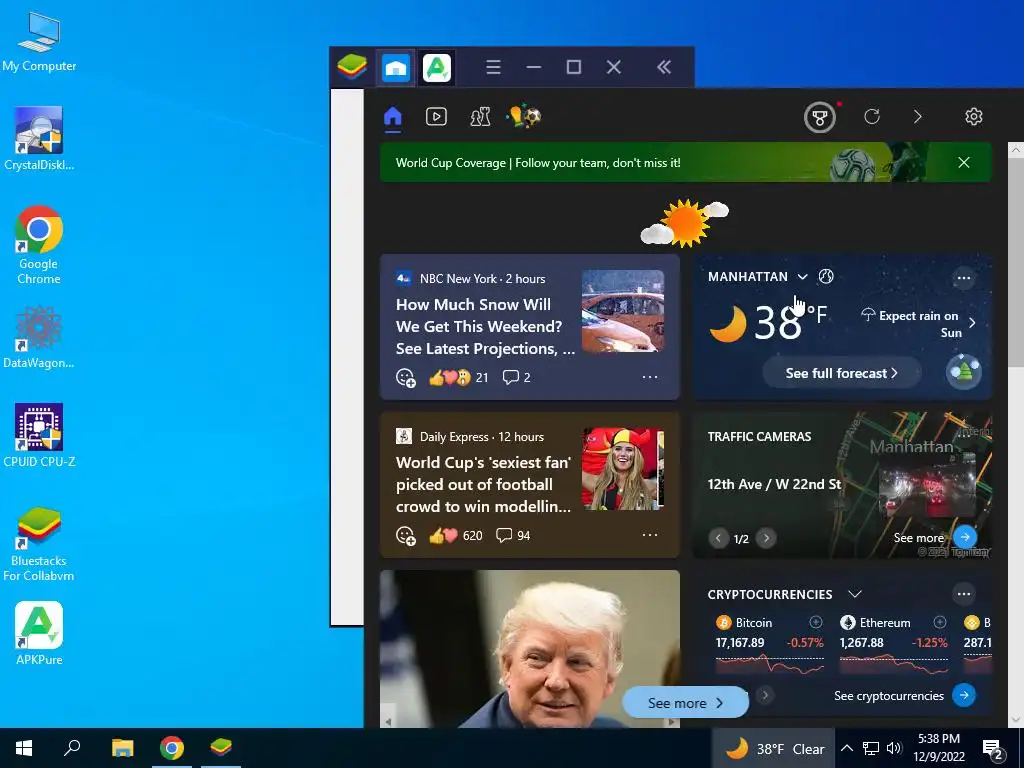Open the football fan article thumbnail

click(623, 469)
